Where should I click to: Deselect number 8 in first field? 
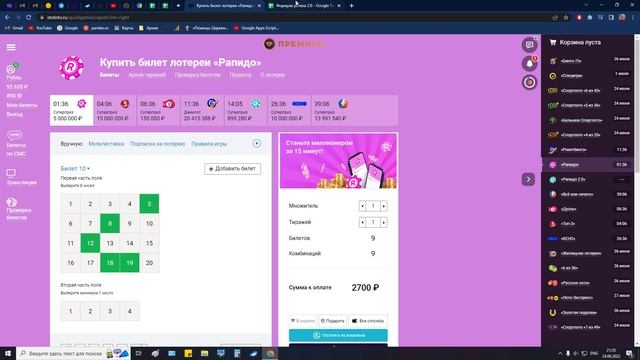[x=110, y=223]
